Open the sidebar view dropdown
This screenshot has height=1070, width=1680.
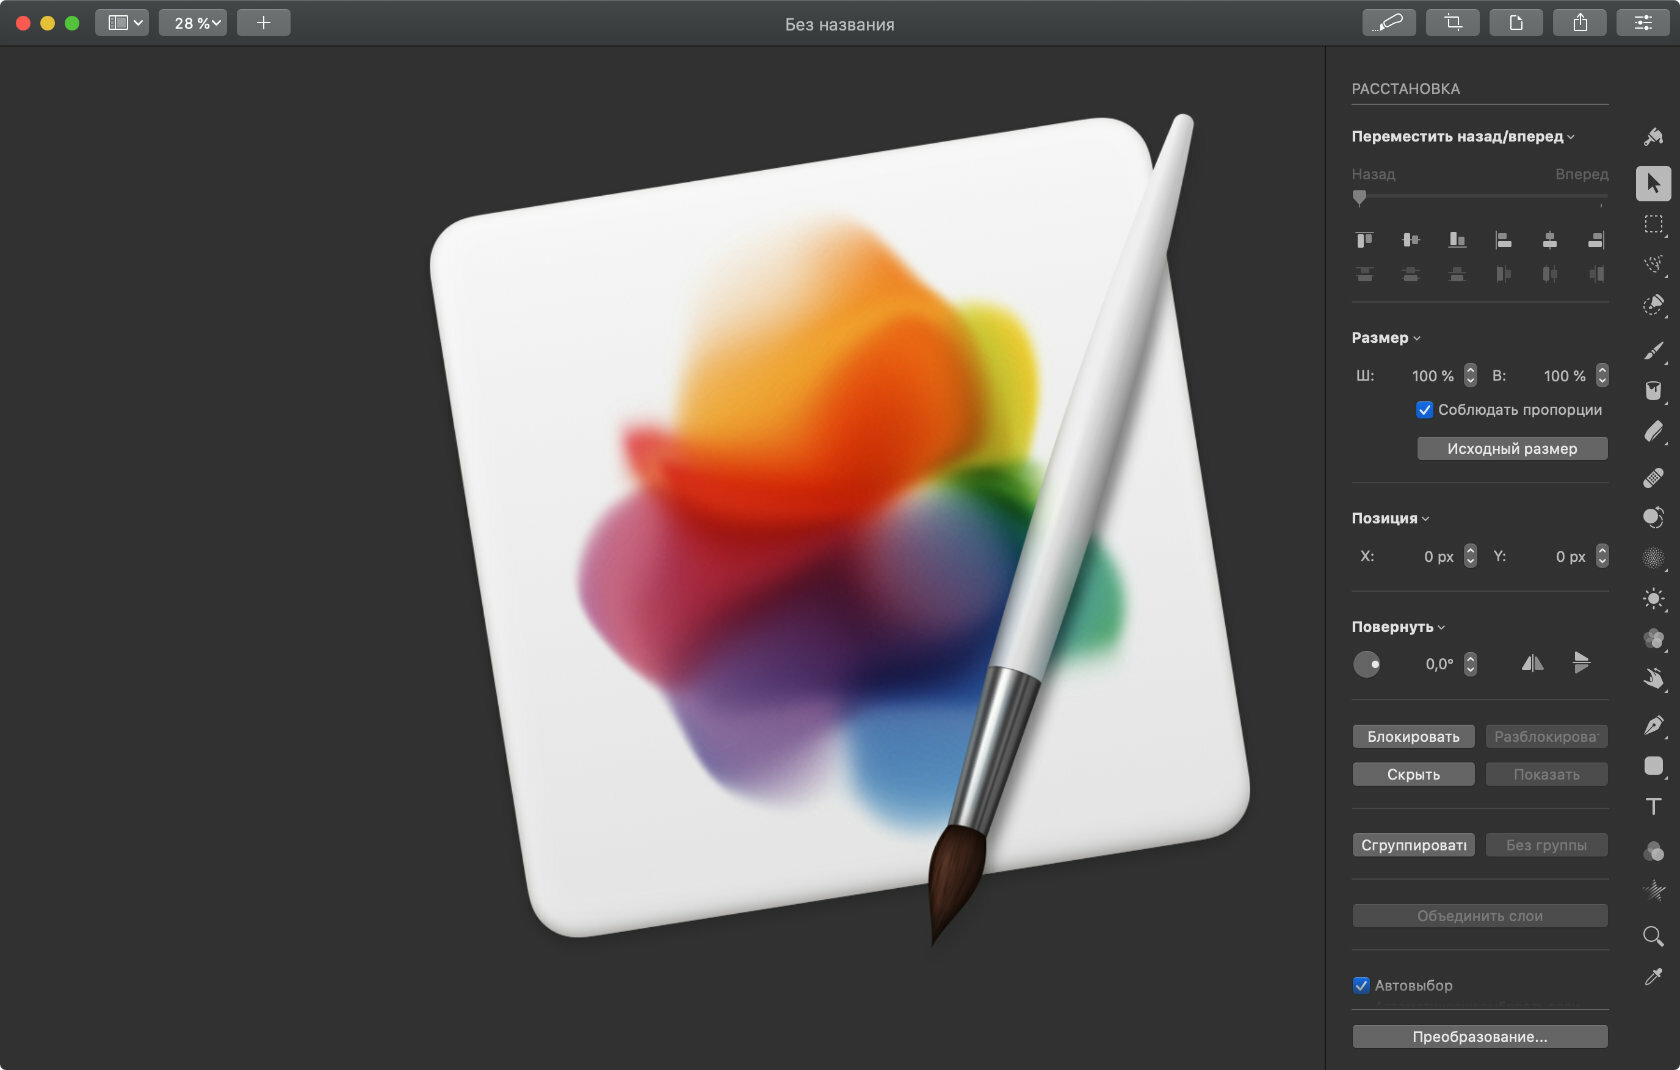(122, 22)
